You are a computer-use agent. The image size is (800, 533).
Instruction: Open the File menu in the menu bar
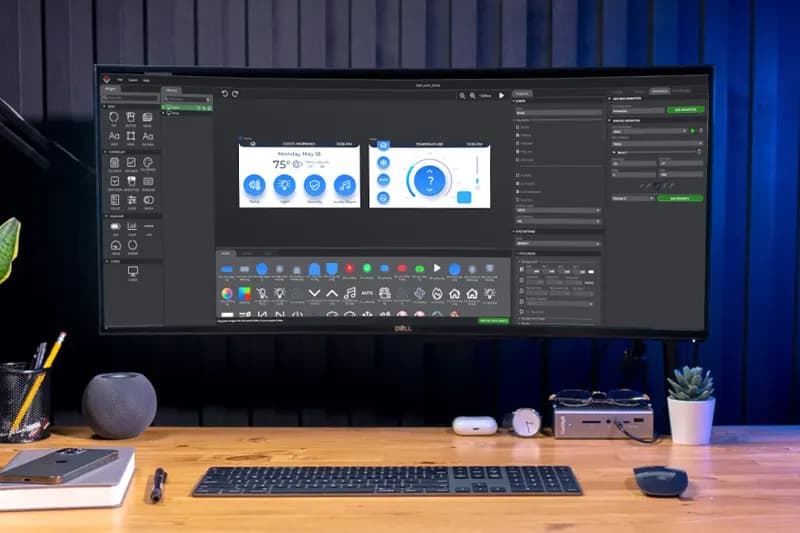click(120, 80)
